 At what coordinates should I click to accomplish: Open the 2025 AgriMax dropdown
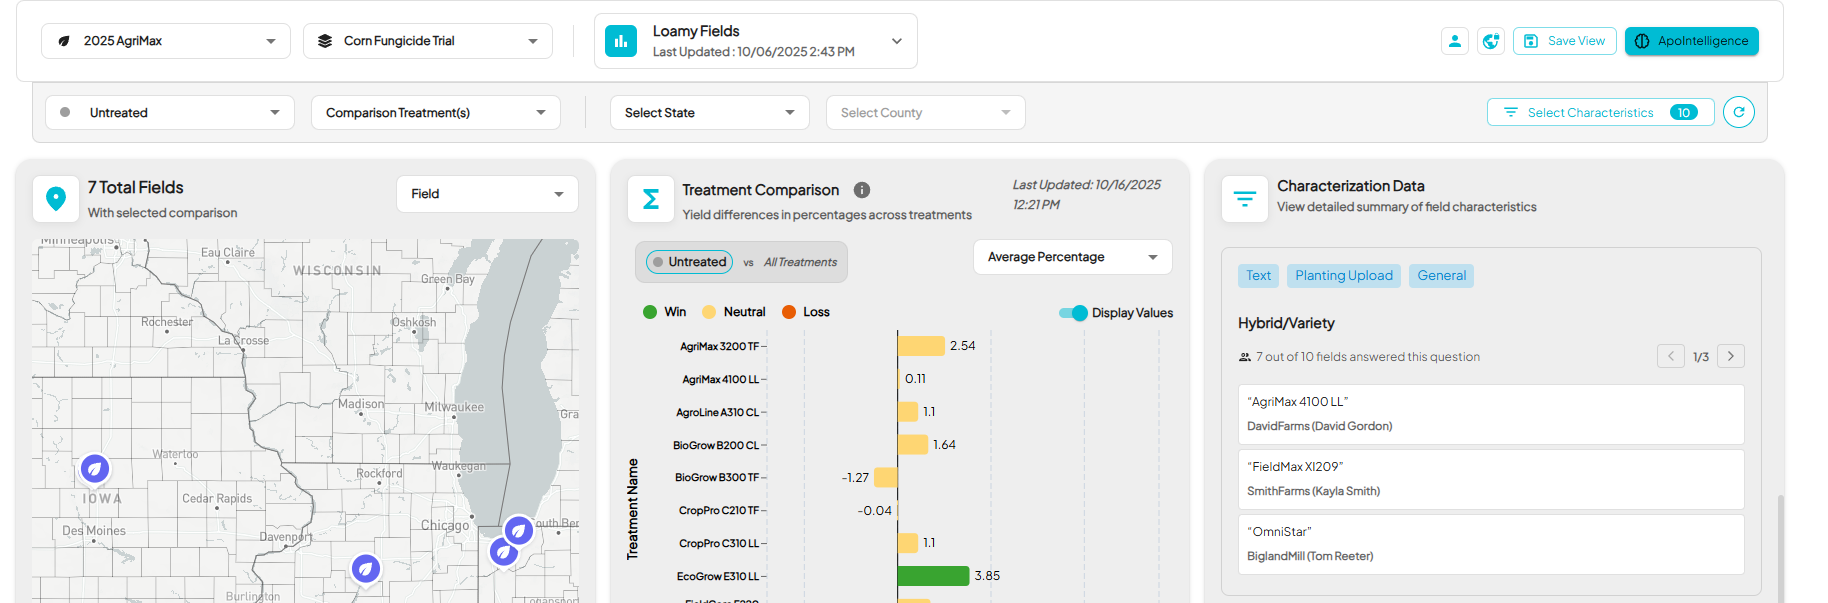(x=166, y=41)
